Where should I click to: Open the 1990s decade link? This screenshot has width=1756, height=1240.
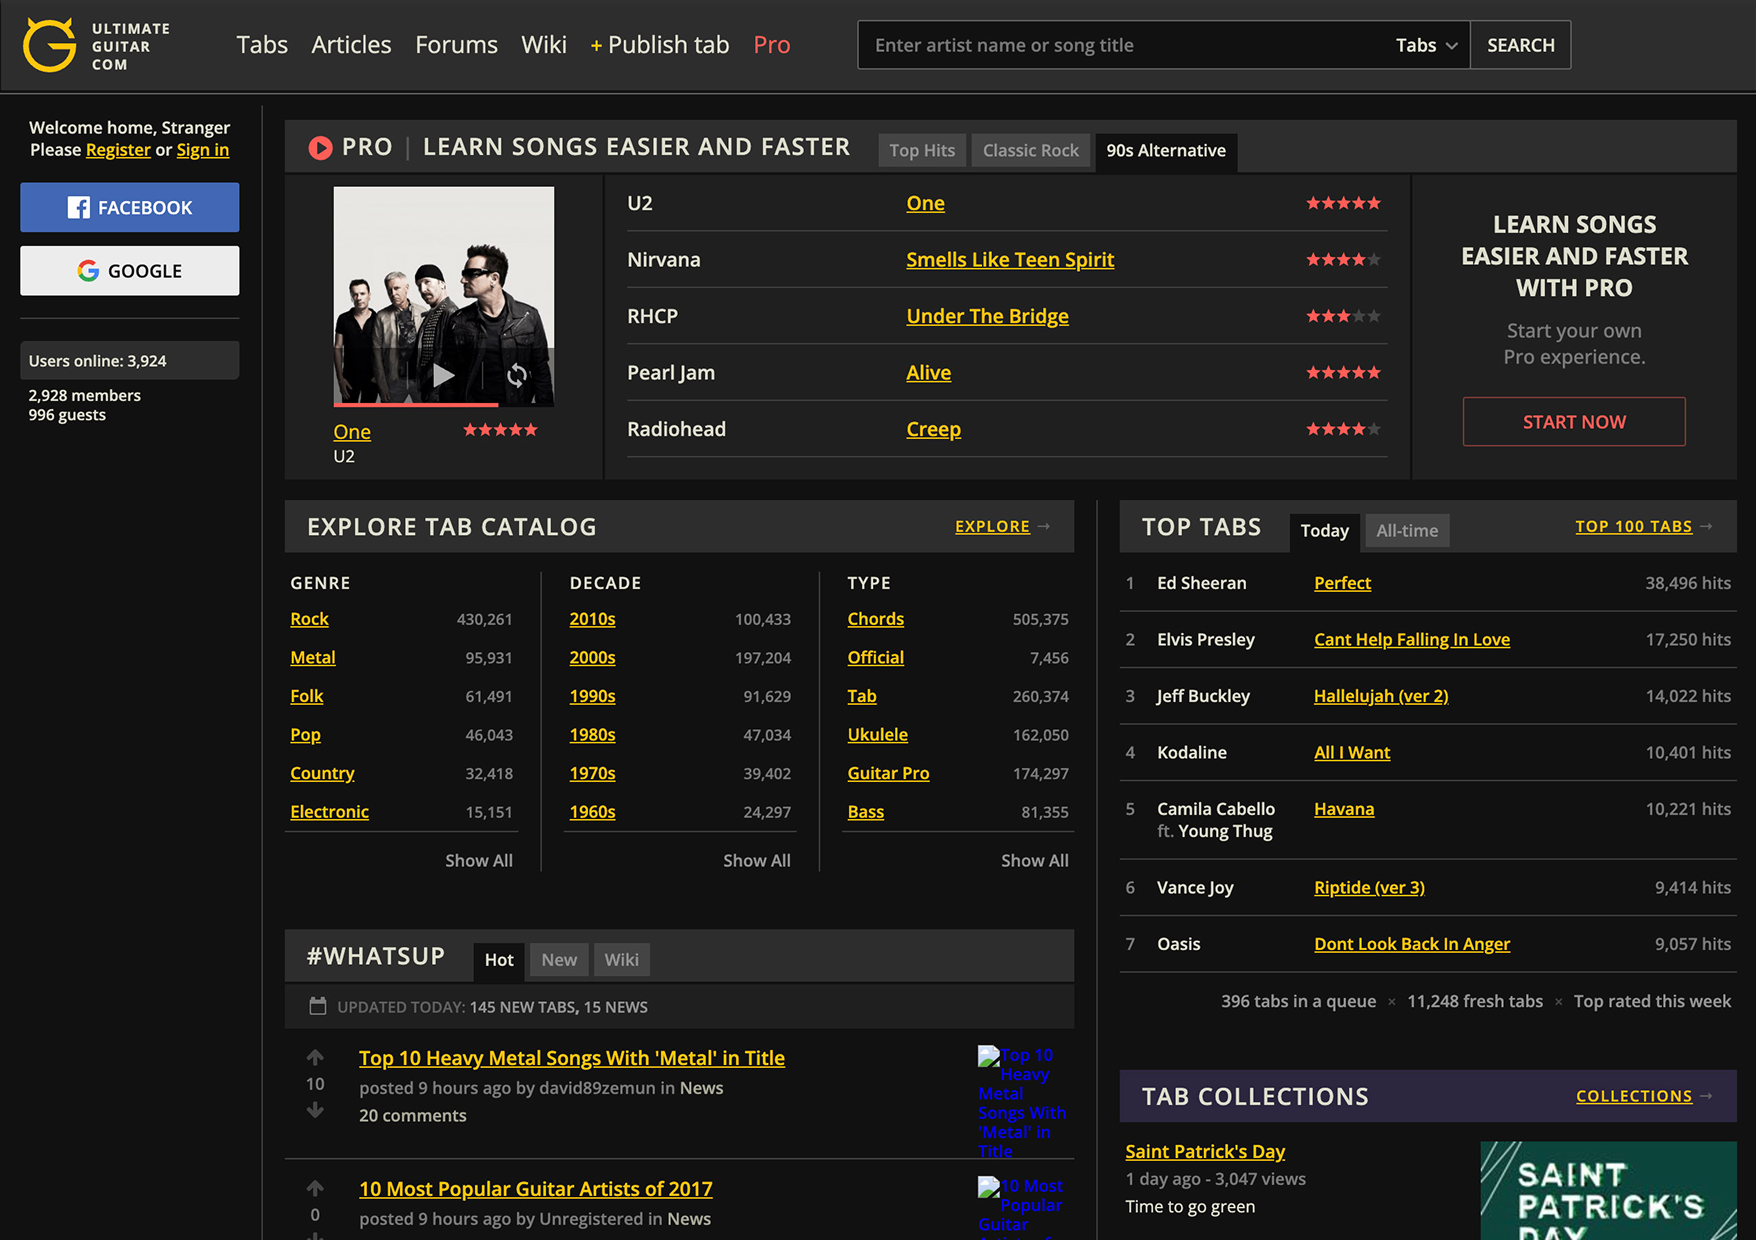592,696
